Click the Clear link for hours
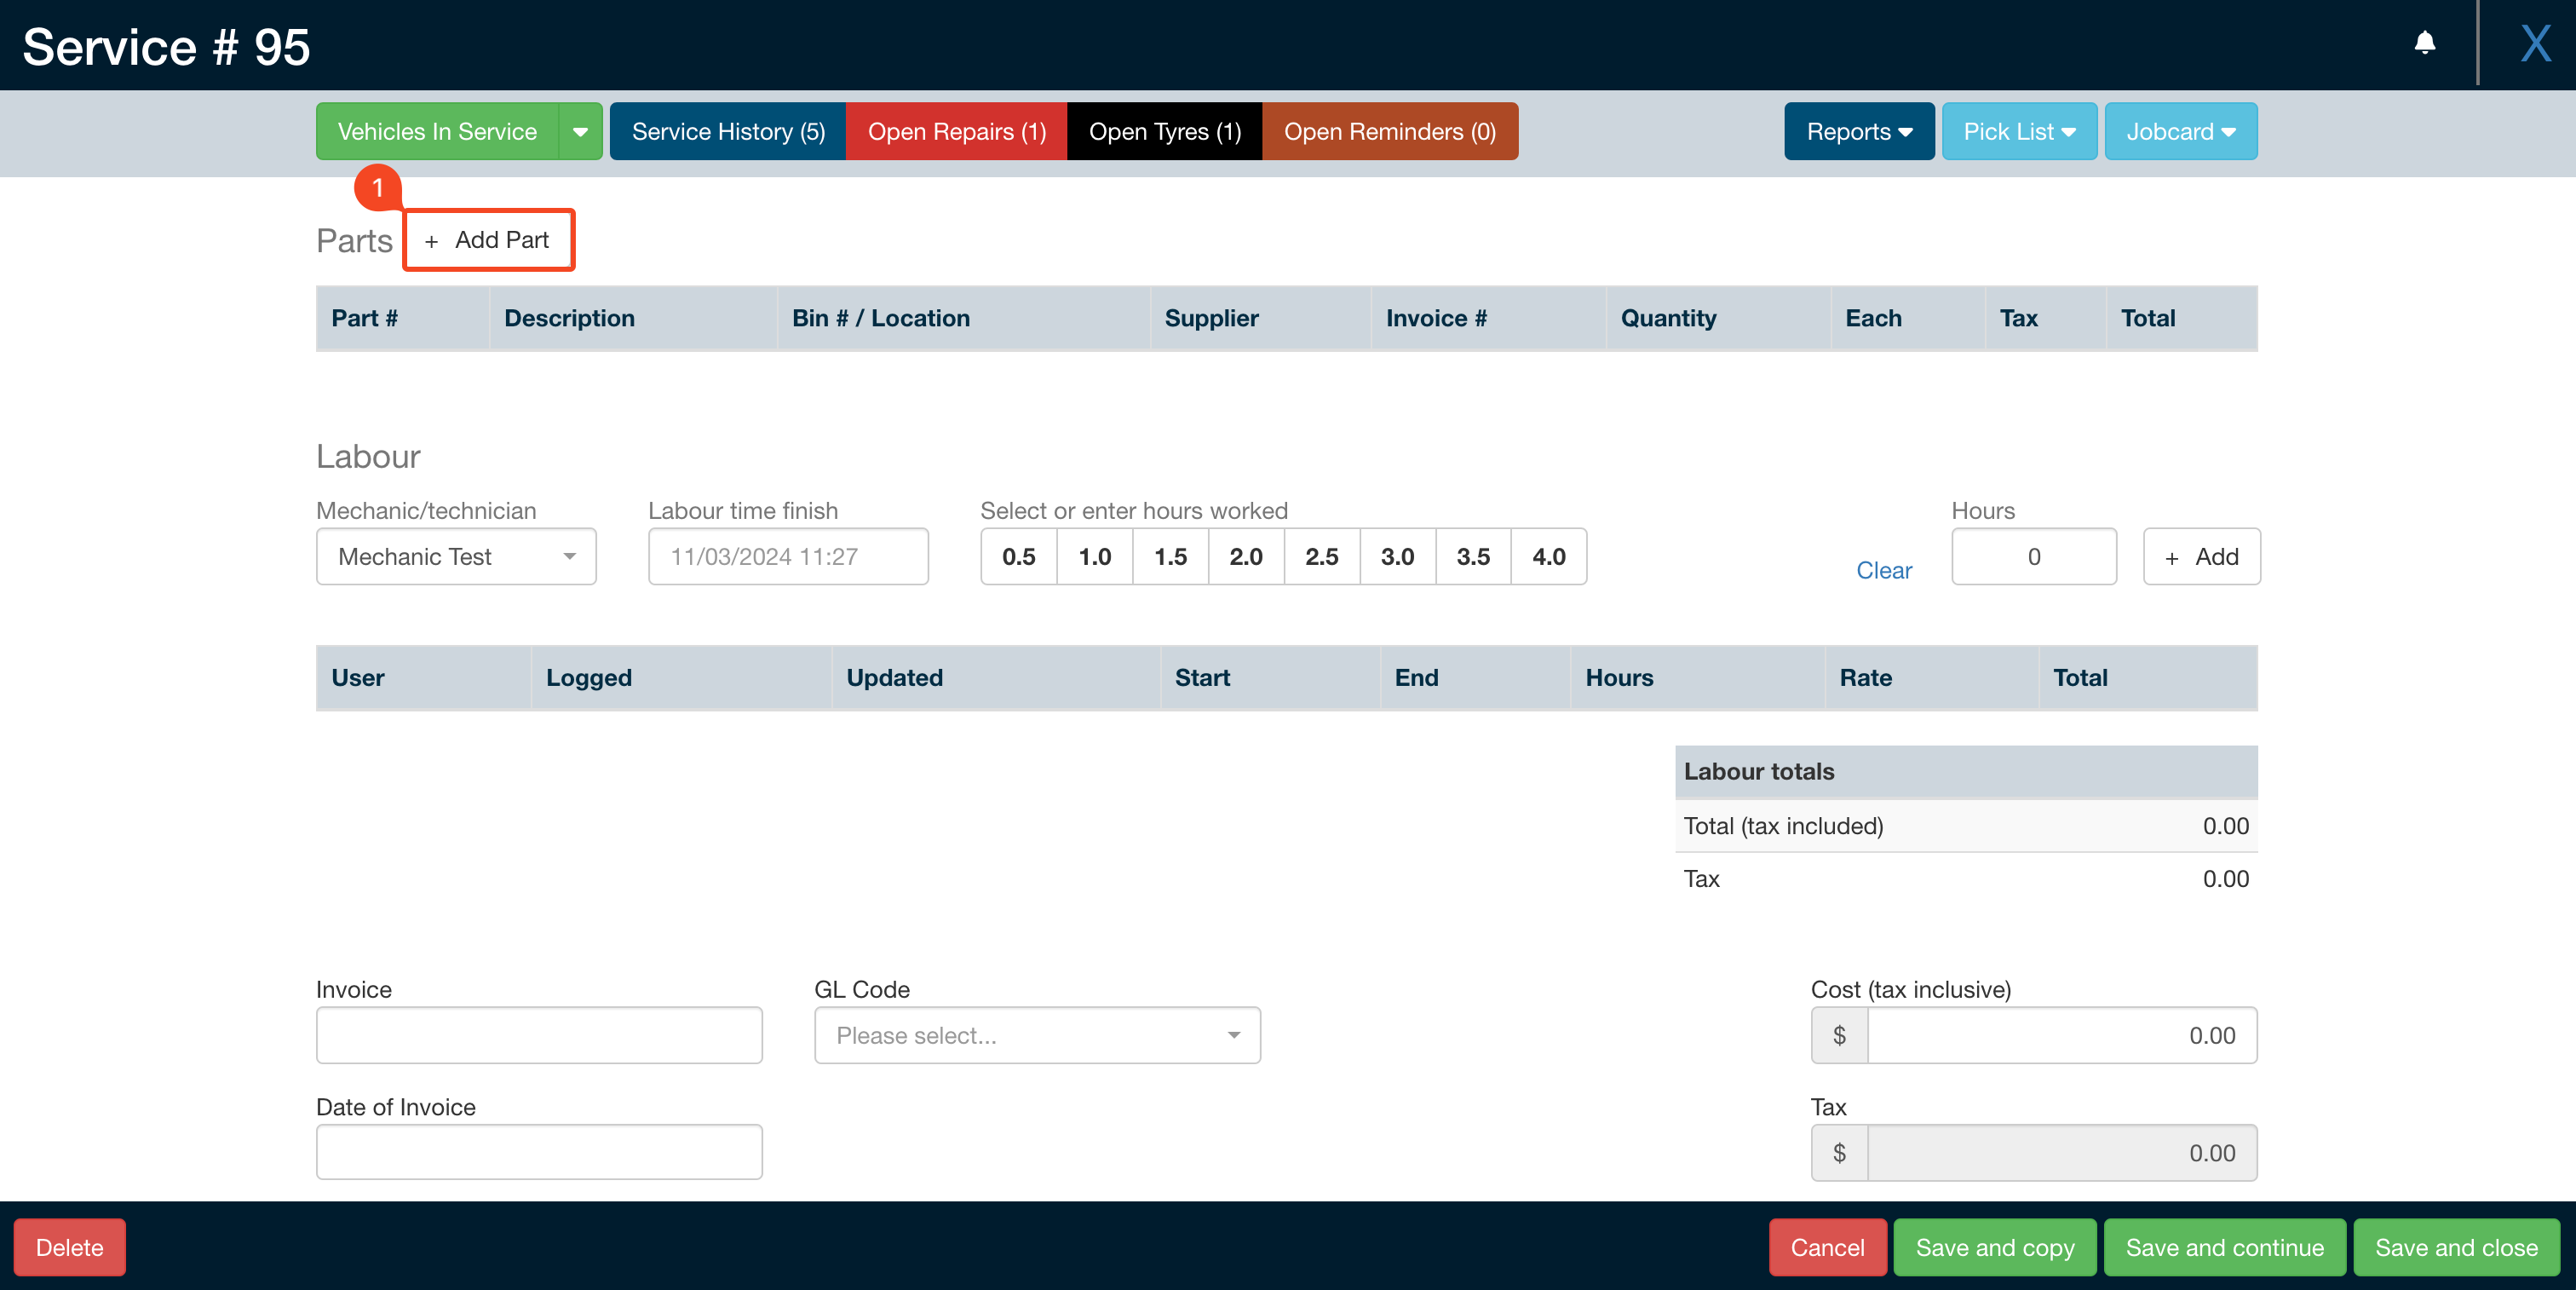Screen dimensions: 2576x1290 pyautogui.click(x=1884, y=570)
